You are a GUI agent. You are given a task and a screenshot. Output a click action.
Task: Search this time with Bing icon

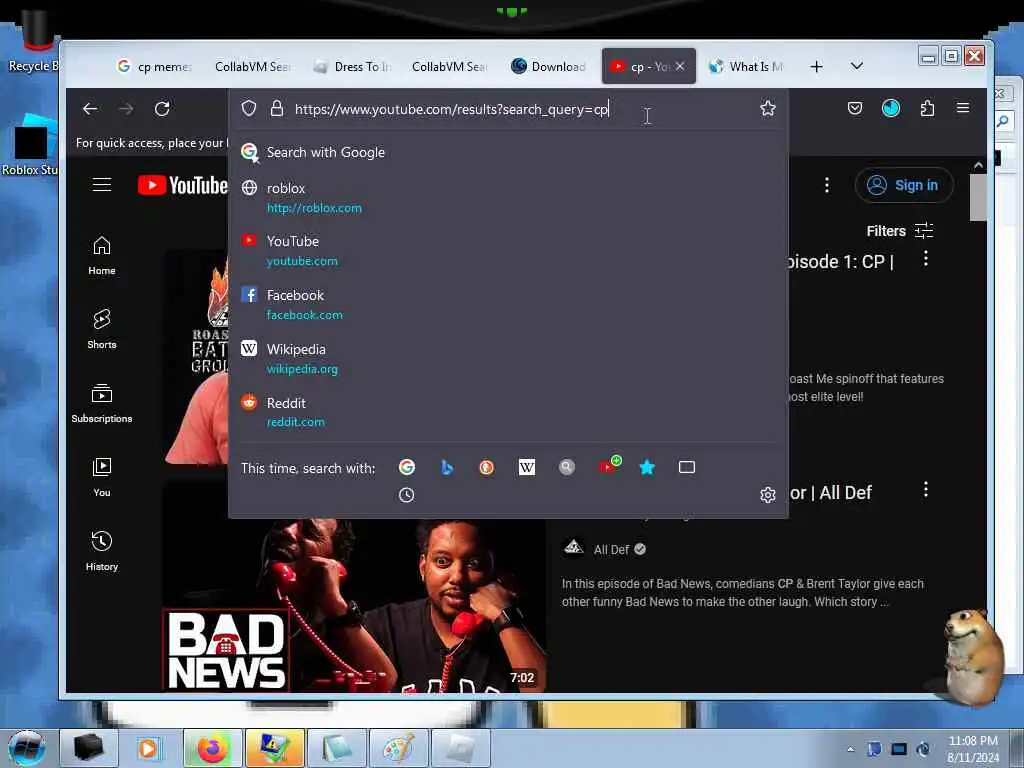click(x=447, y=467)
